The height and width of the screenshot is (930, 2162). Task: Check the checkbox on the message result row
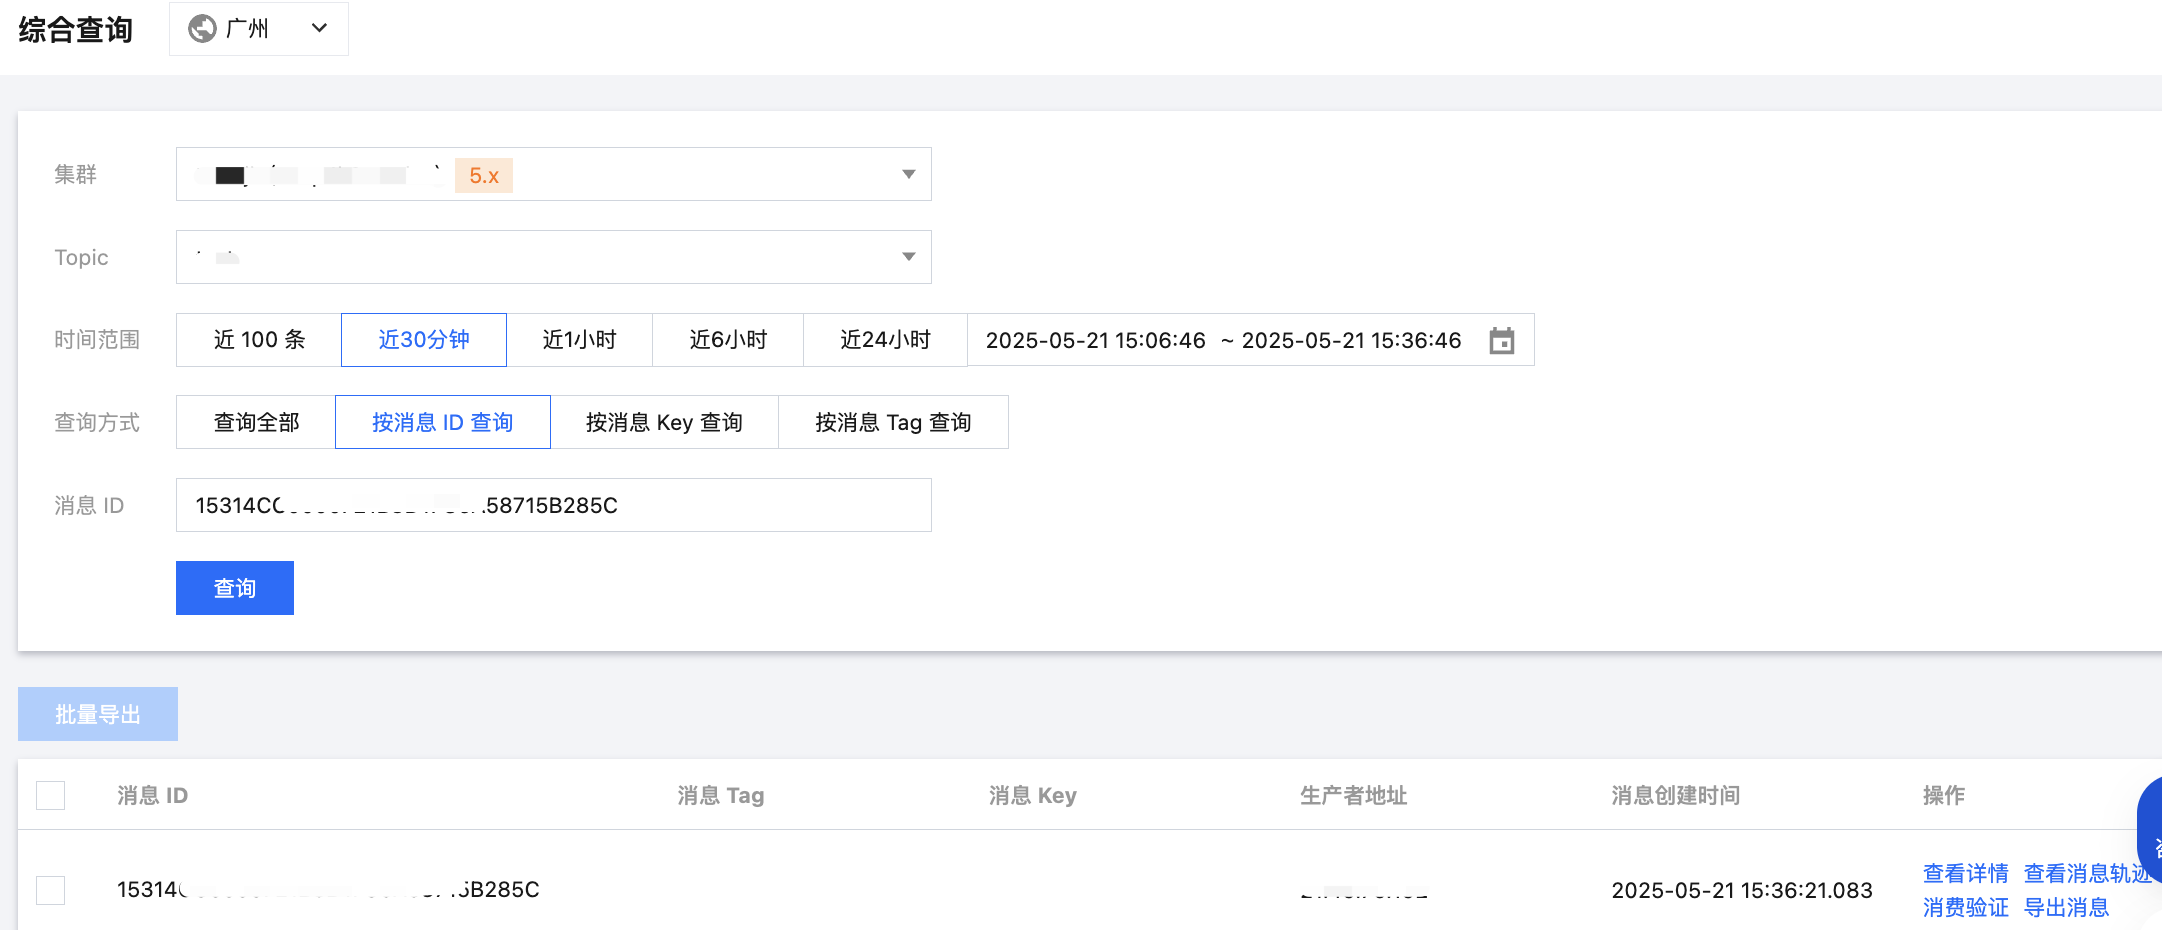click(50, 889)
